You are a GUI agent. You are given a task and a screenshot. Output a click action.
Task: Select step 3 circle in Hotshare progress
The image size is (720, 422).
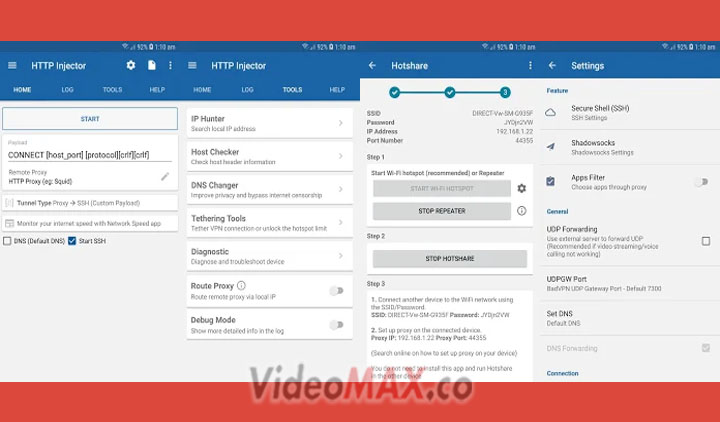coord(505,92)
